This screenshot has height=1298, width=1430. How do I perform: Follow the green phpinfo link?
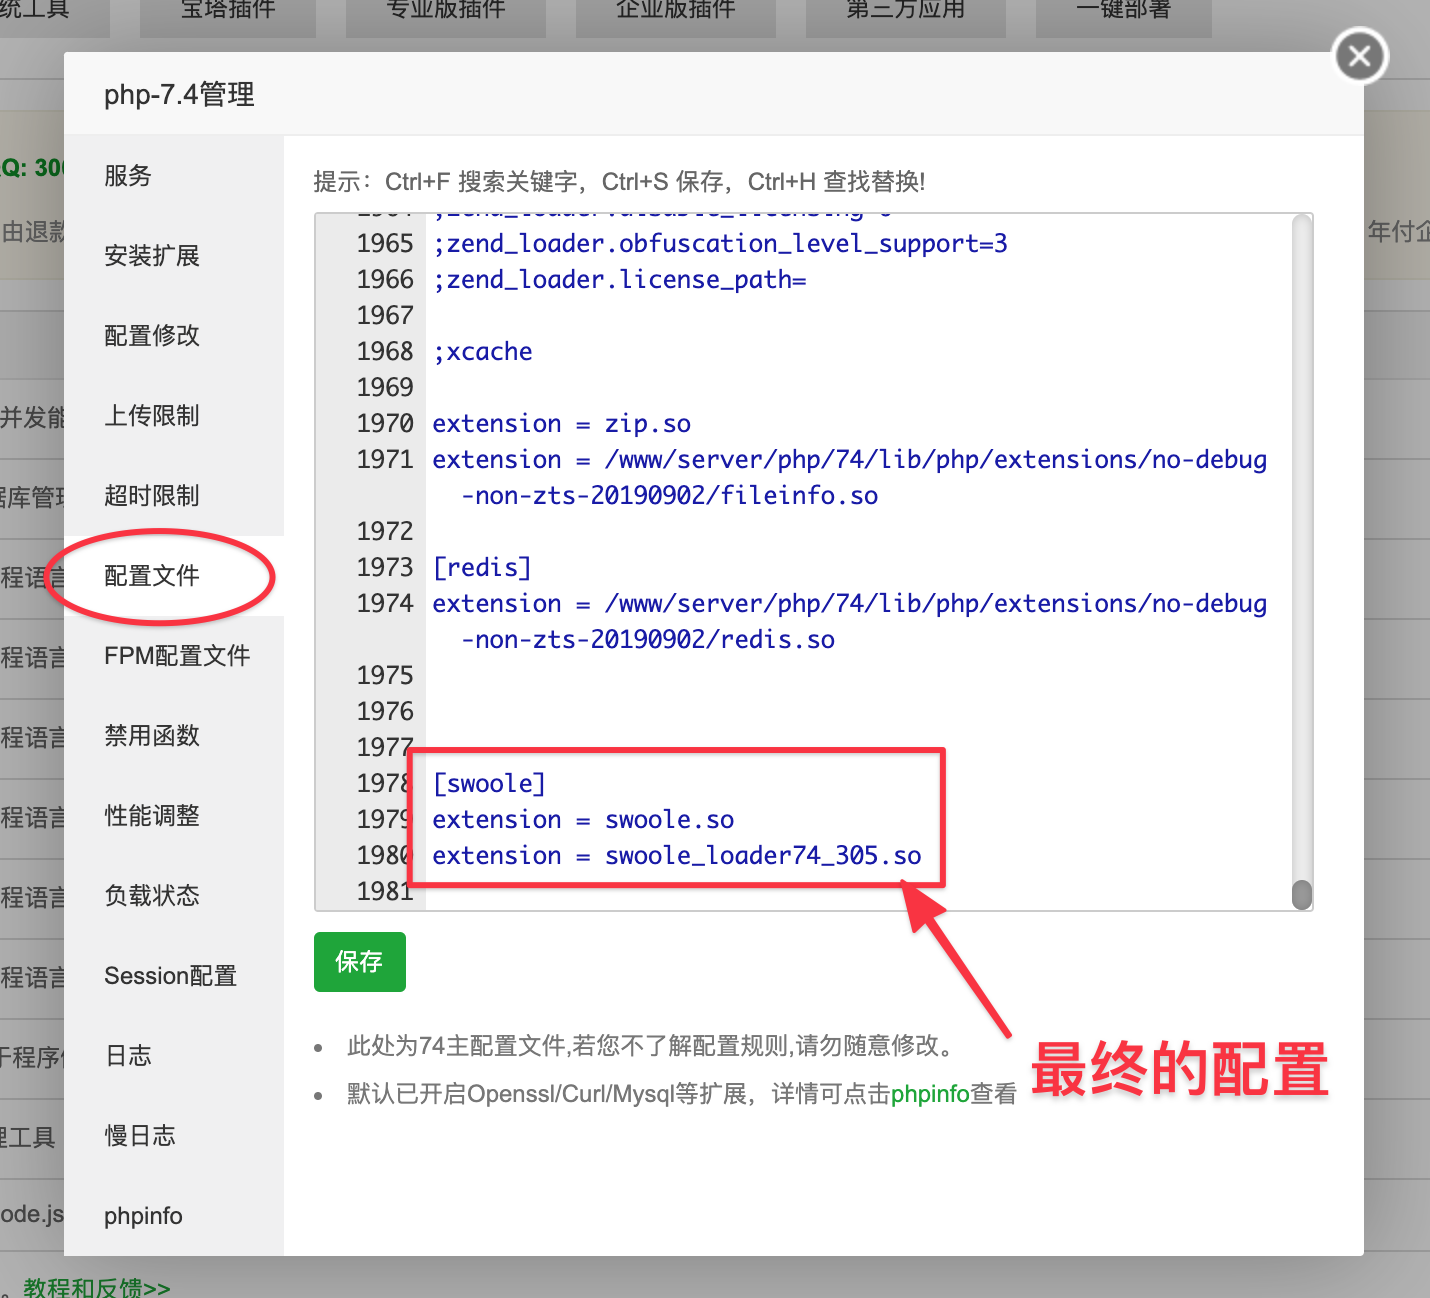pos(930,1094)
